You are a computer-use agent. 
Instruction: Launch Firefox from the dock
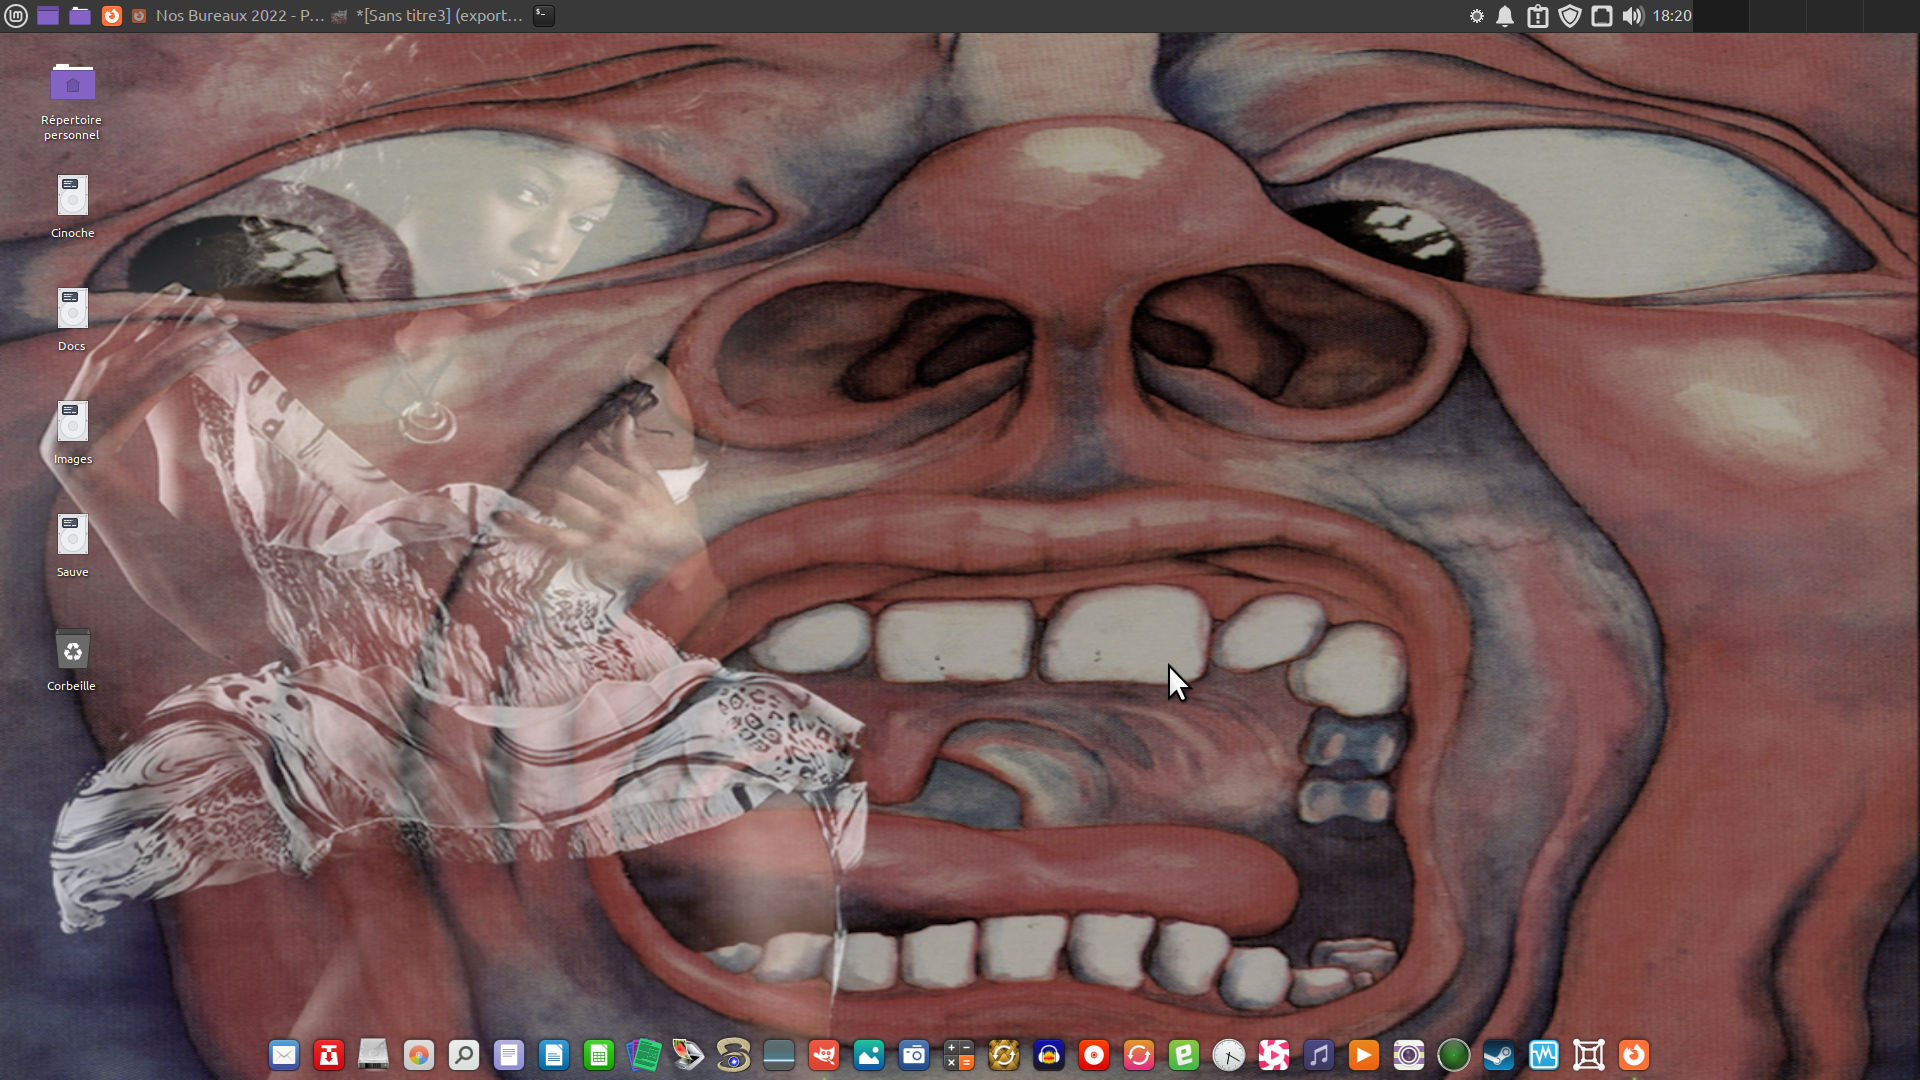point(1634,1055)
